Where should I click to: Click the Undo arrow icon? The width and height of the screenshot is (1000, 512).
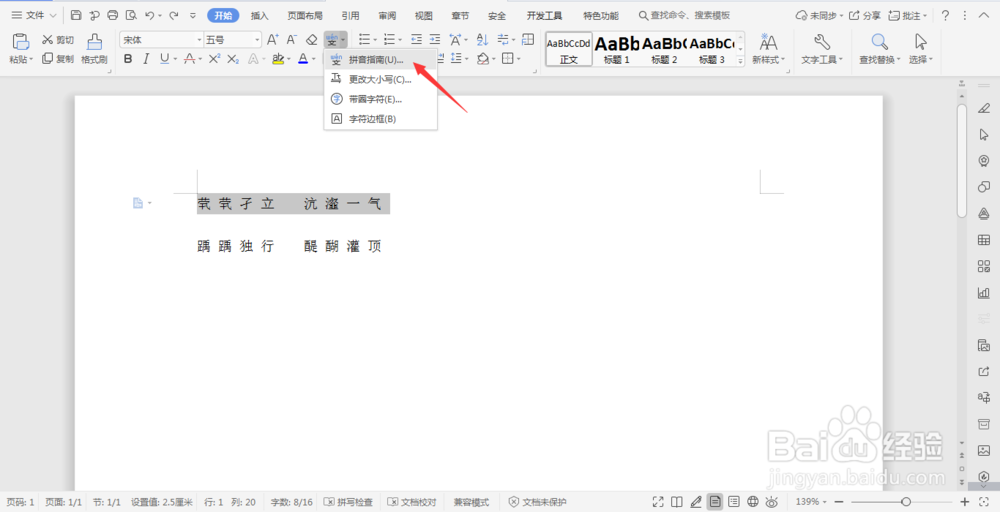(150, 15)
